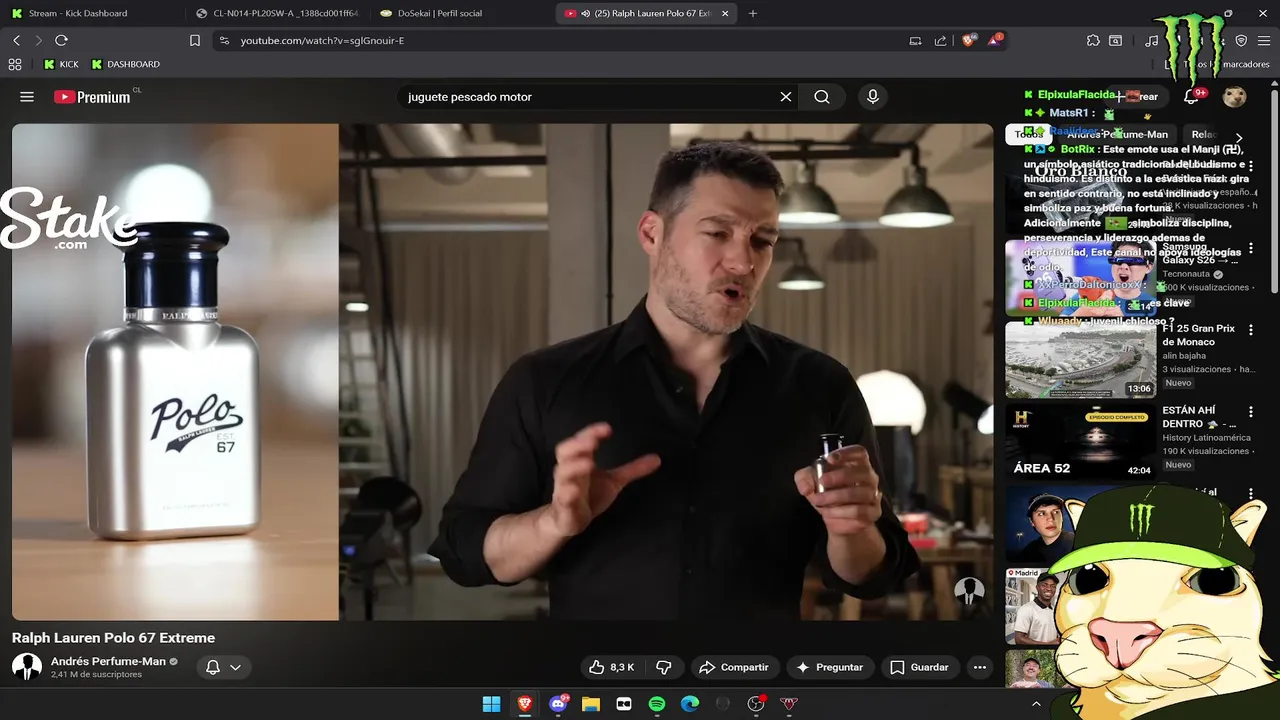View site information icon in address bar

click(x=224, y=41)
